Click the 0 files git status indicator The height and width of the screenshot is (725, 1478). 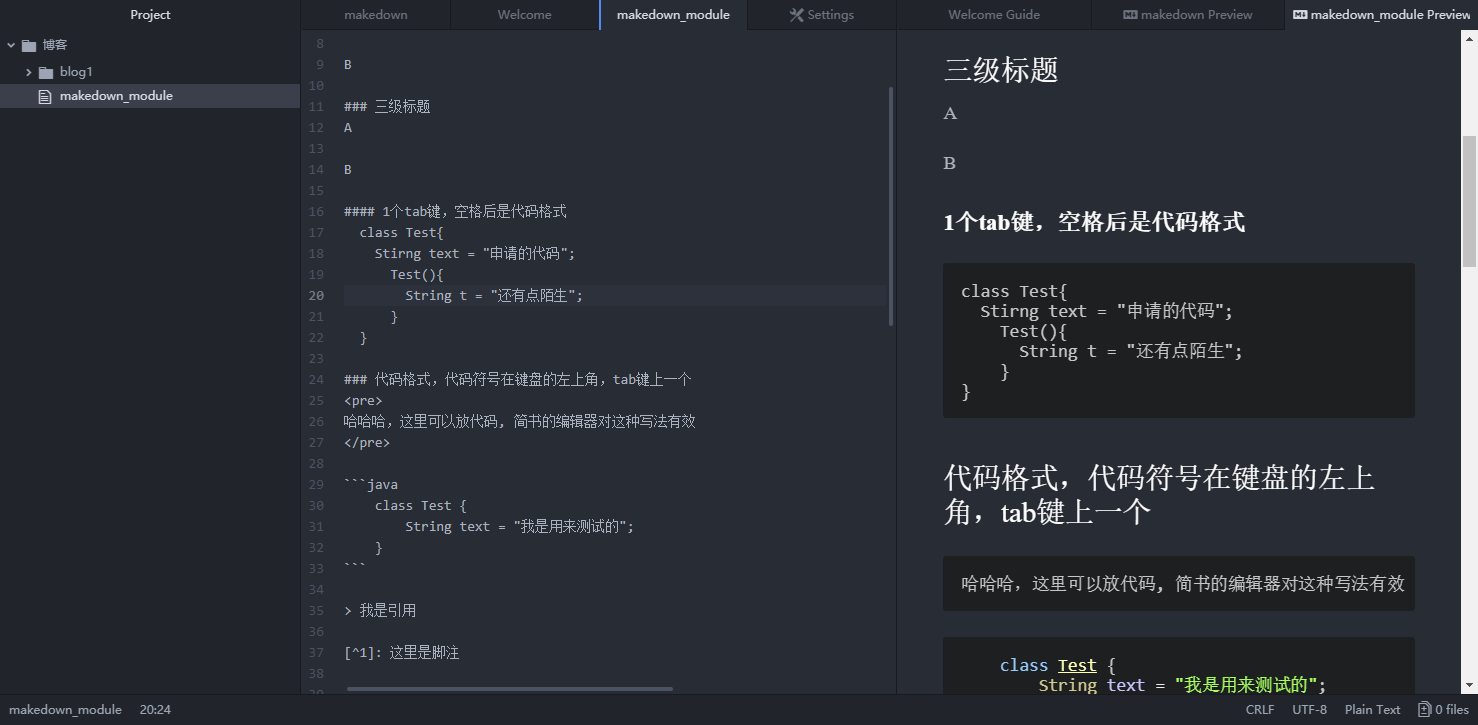pyautogui.click(x=1443, y=710)
